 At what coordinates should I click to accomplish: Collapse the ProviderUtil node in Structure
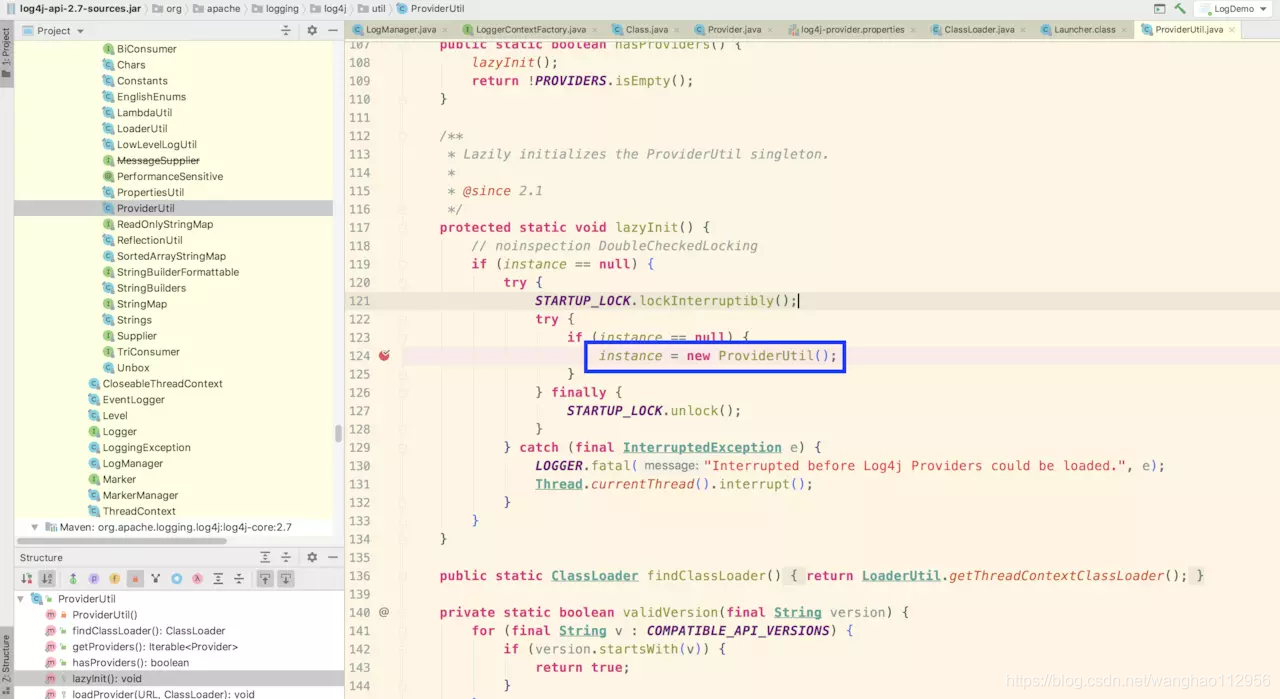click(x=22, y=599)
